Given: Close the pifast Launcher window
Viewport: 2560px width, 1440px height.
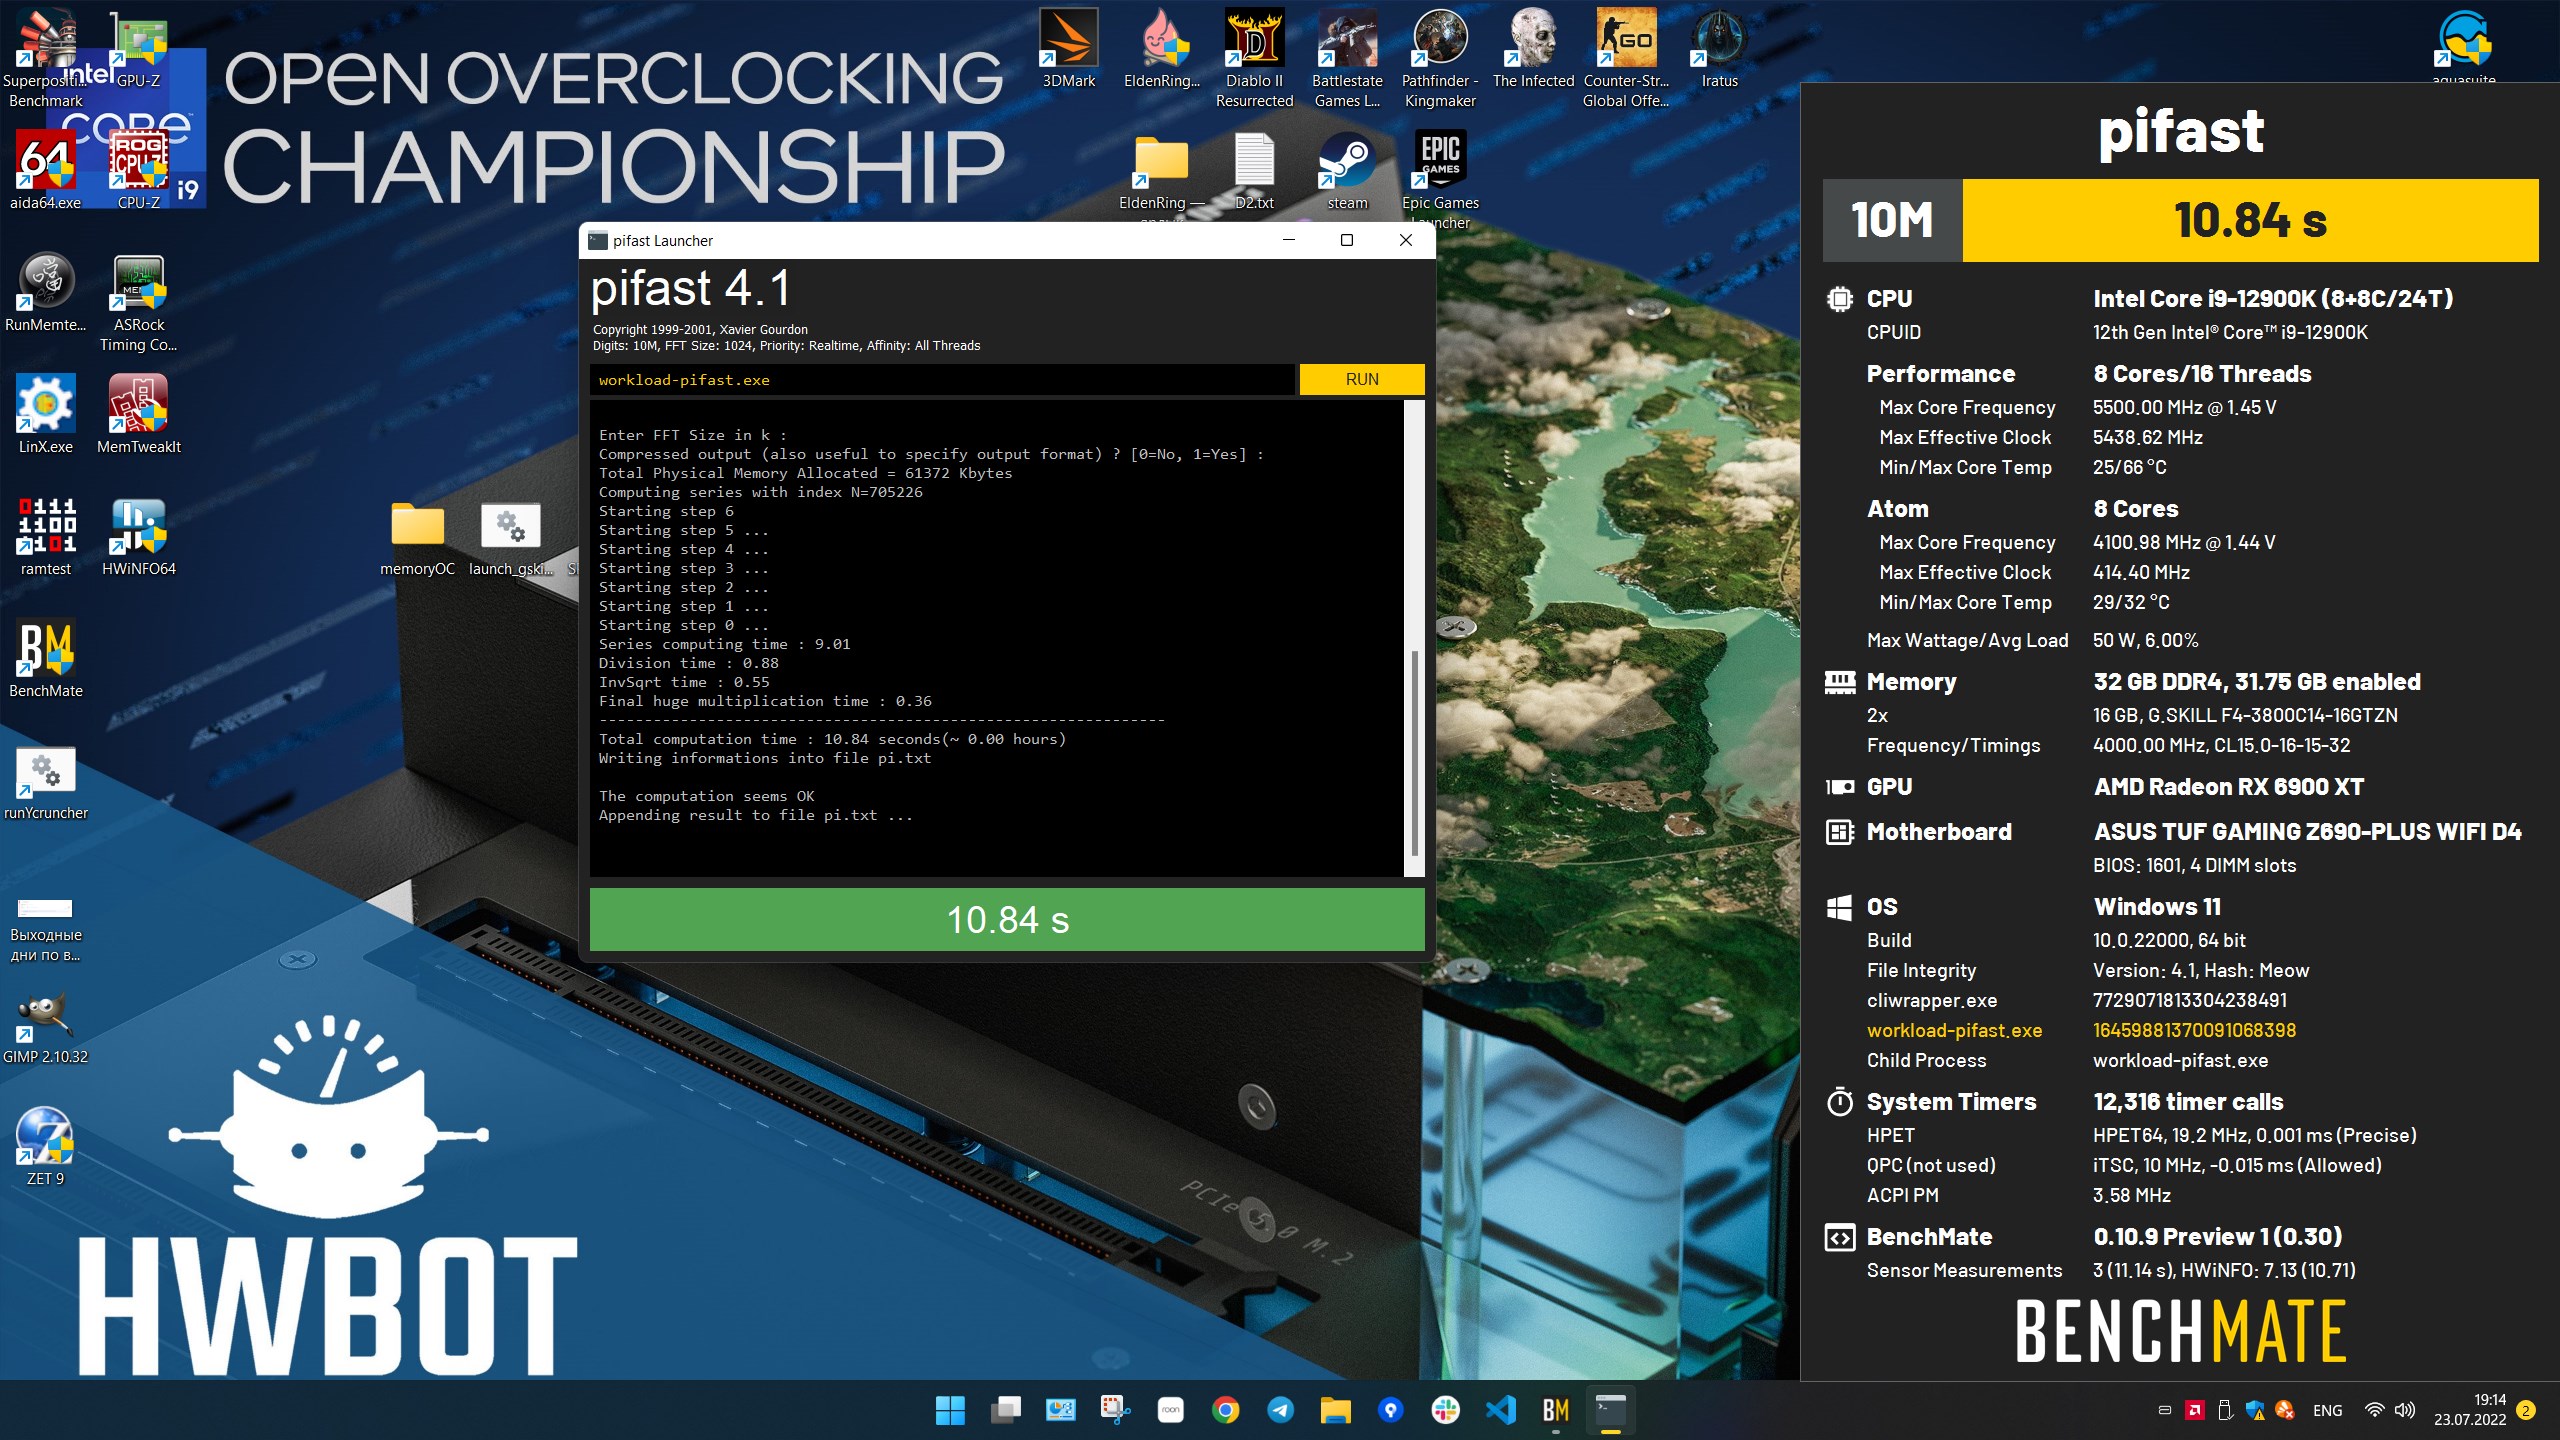Looking at the screenshot, I should [x=1405, y=240].
